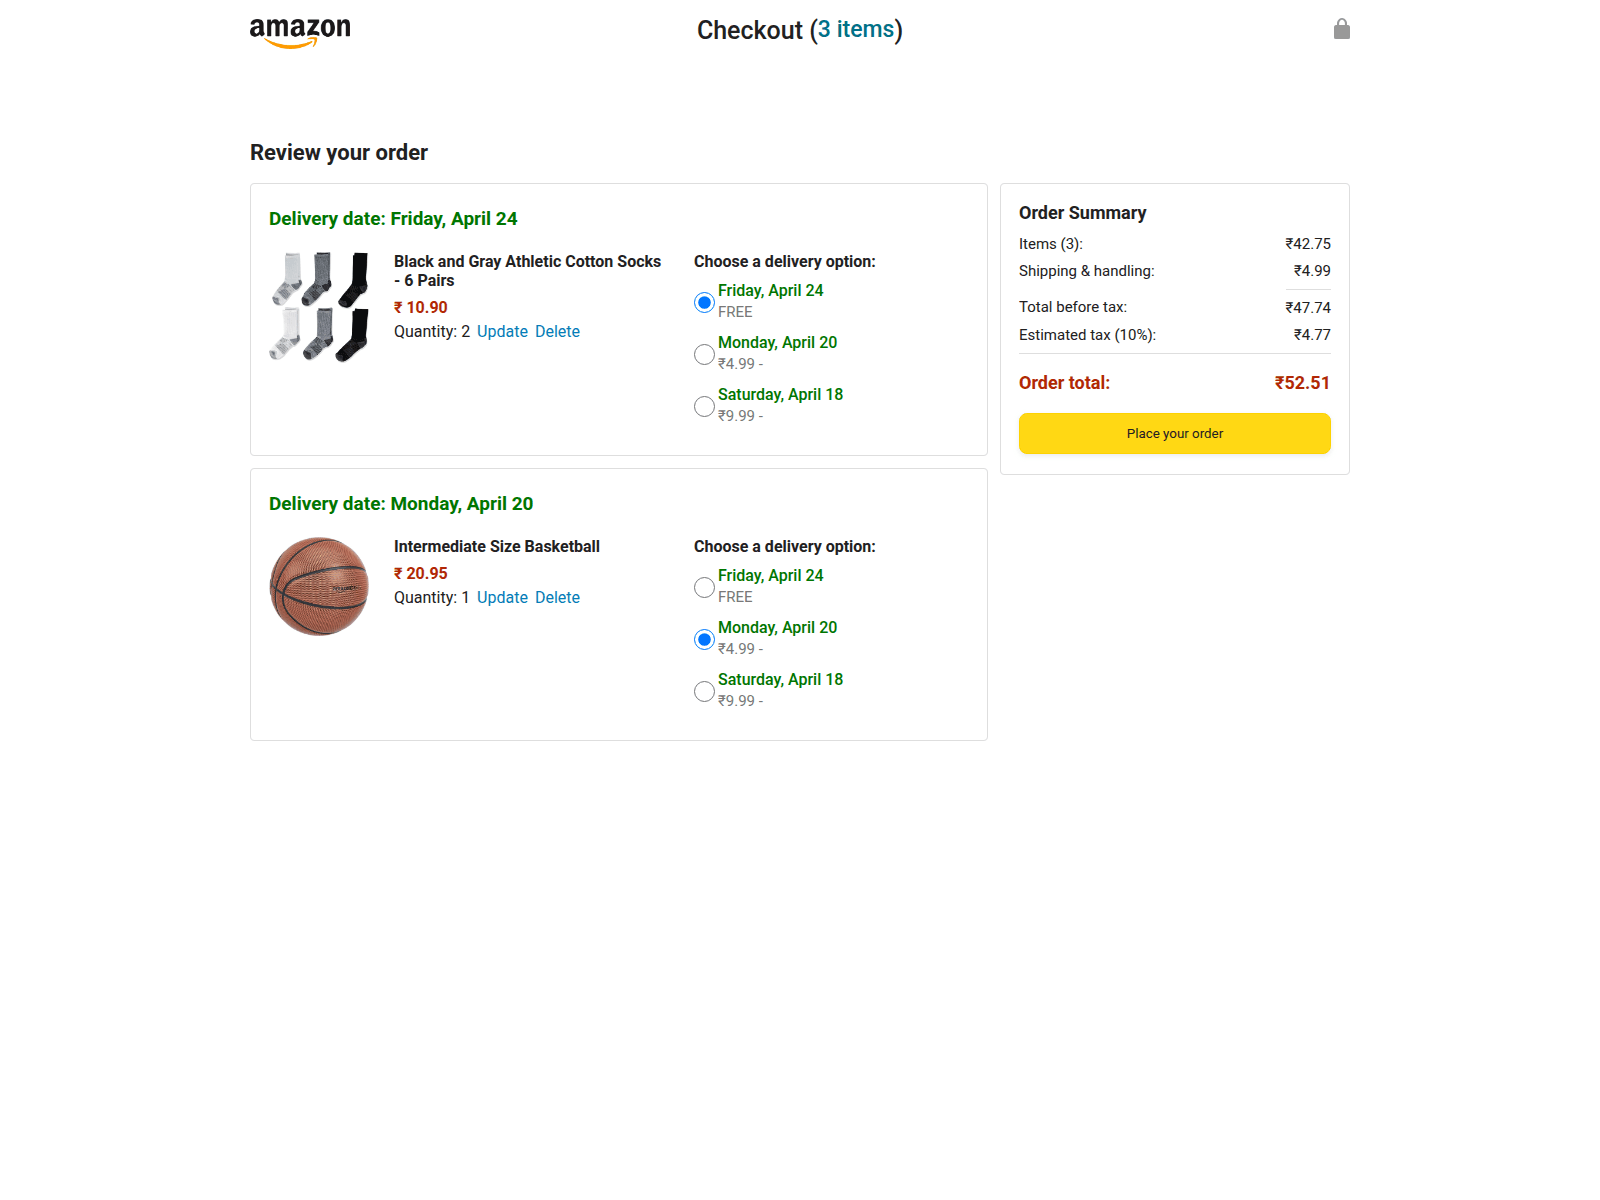Click the basketball product image
This screenshot has width=1600, height=1200.
(319, 586)
